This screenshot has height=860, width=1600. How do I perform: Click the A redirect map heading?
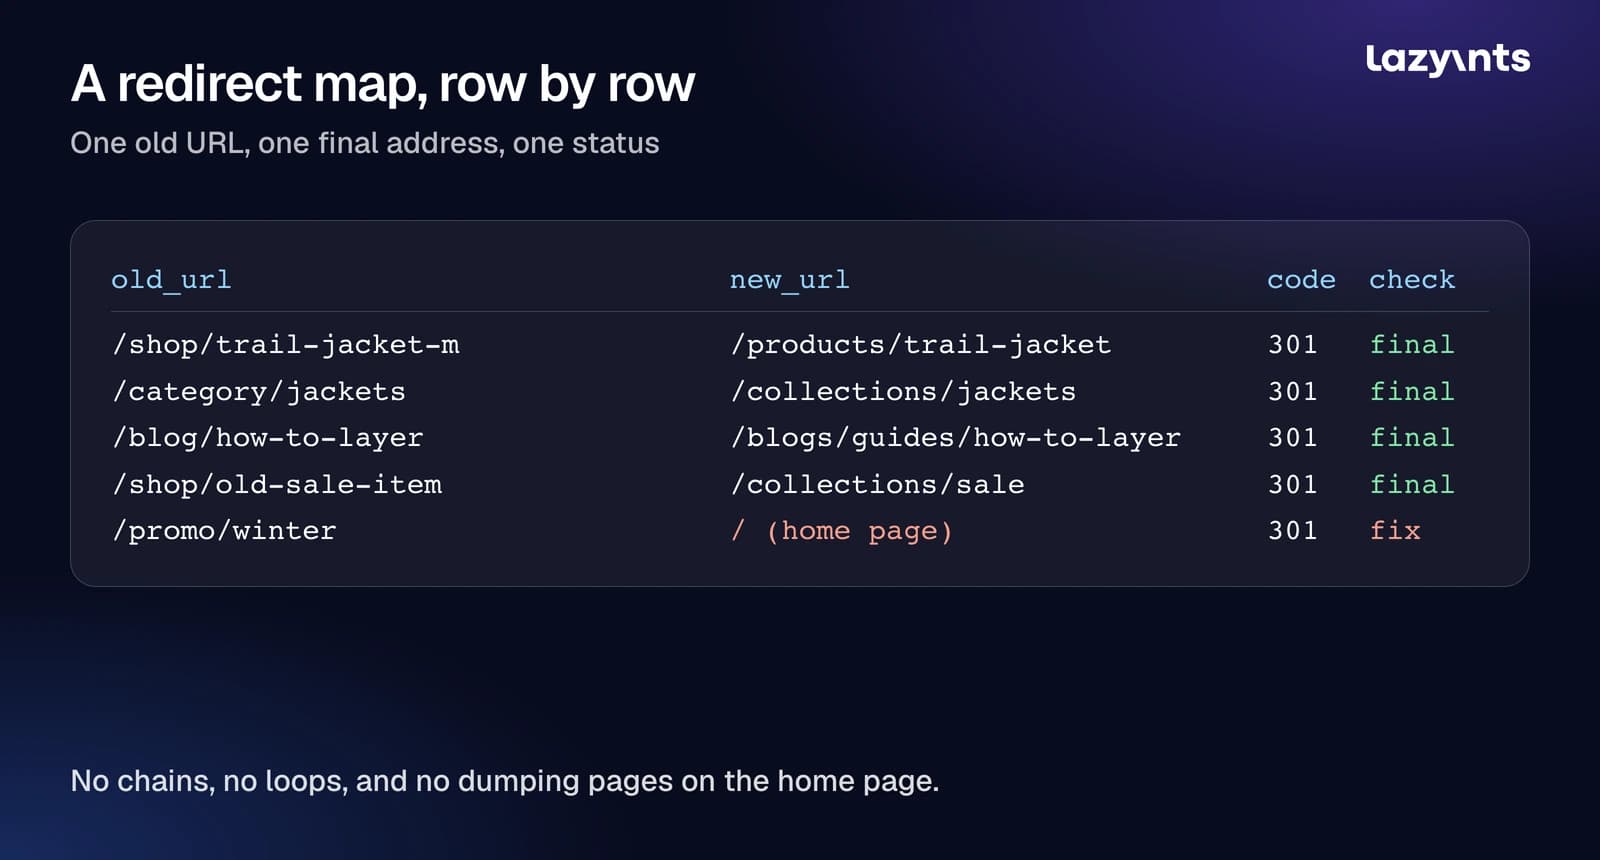383,84
